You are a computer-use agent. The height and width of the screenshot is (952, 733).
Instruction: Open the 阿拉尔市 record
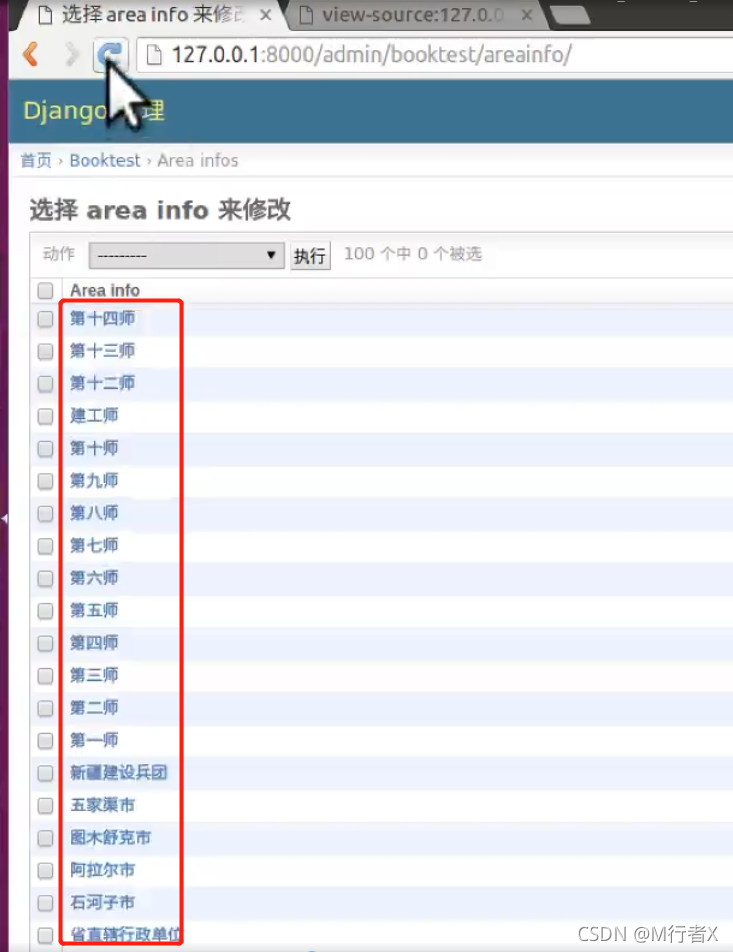click(x=102, y=870)
